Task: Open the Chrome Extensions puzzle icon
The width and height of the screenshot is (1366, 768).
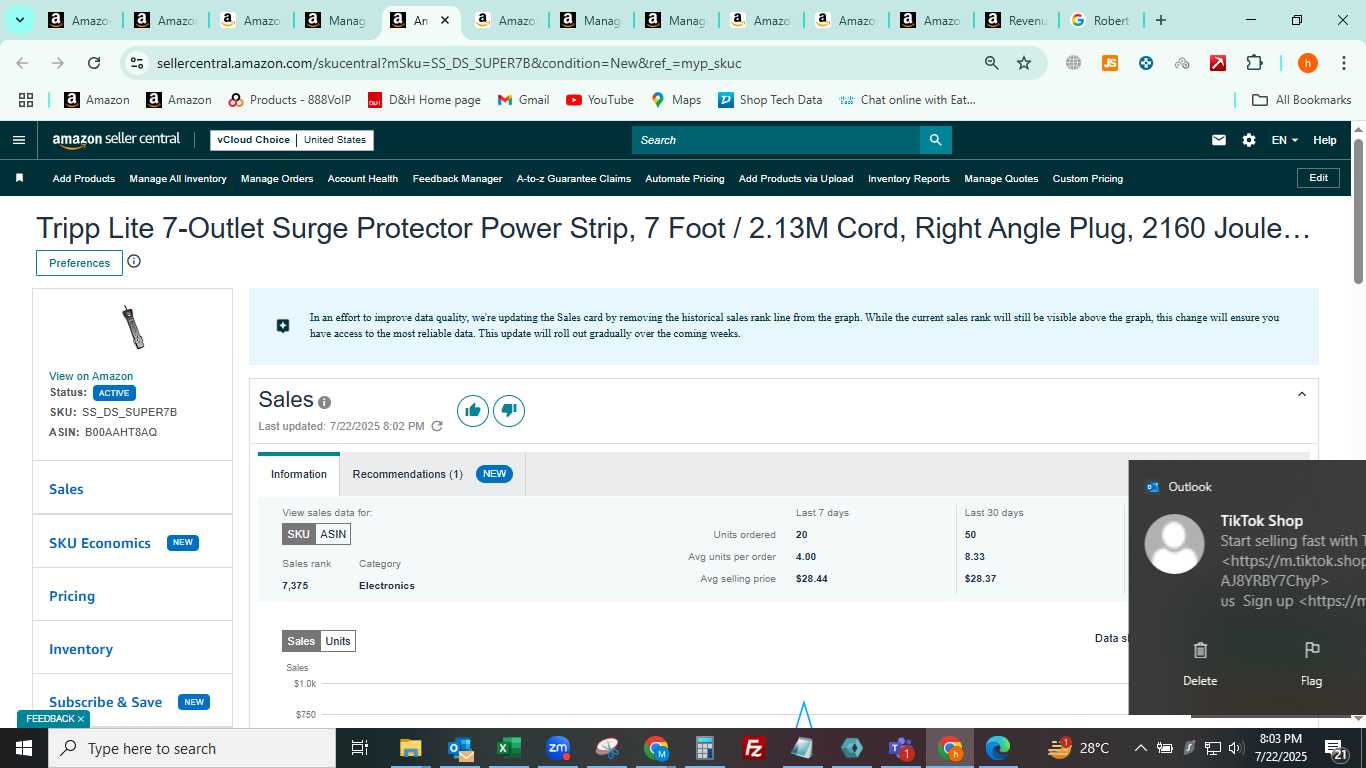Action: (1254, 63)
